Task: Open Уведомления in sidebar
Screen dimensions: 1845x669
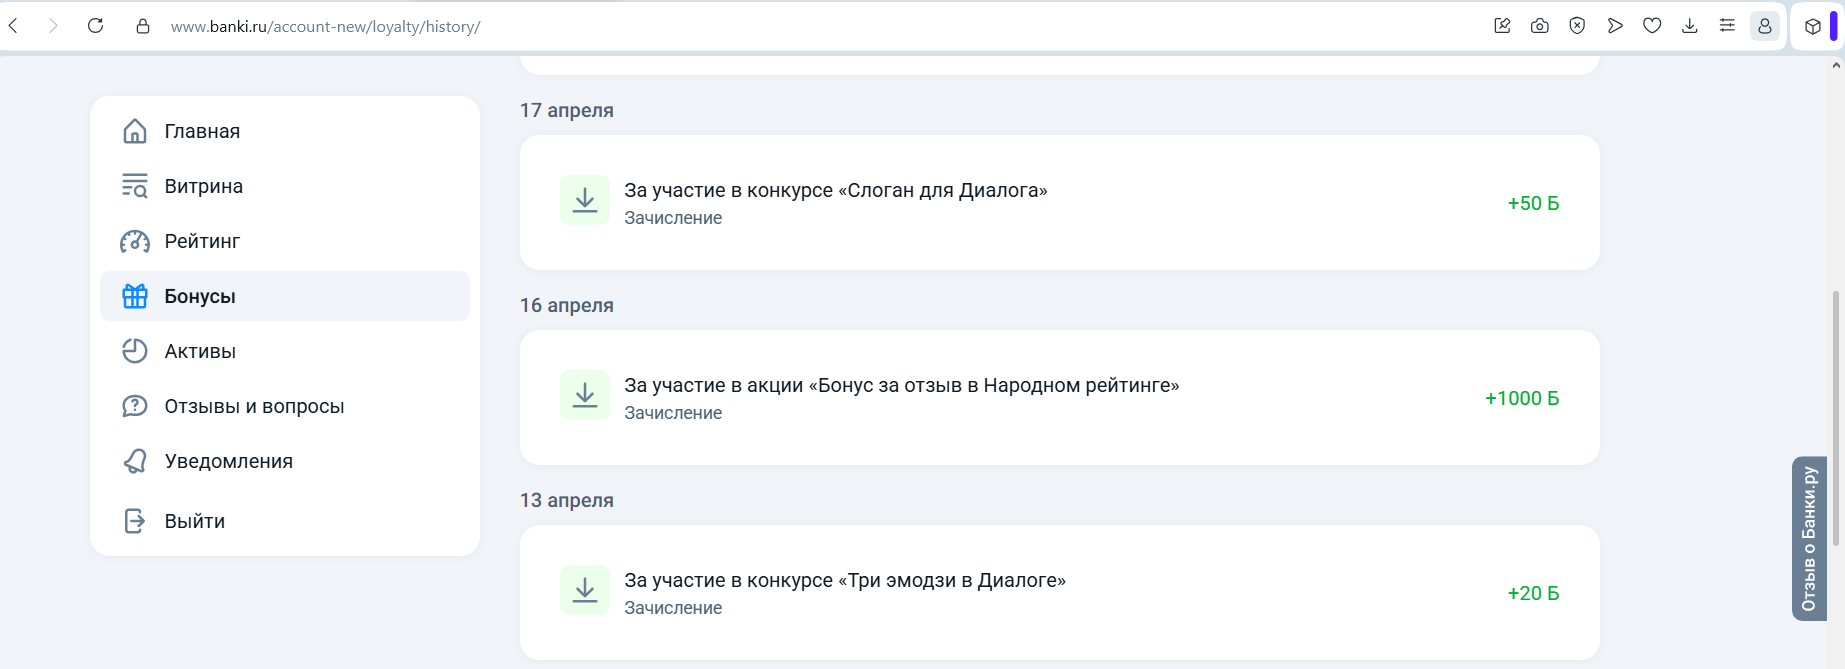Action: [228, 461]
